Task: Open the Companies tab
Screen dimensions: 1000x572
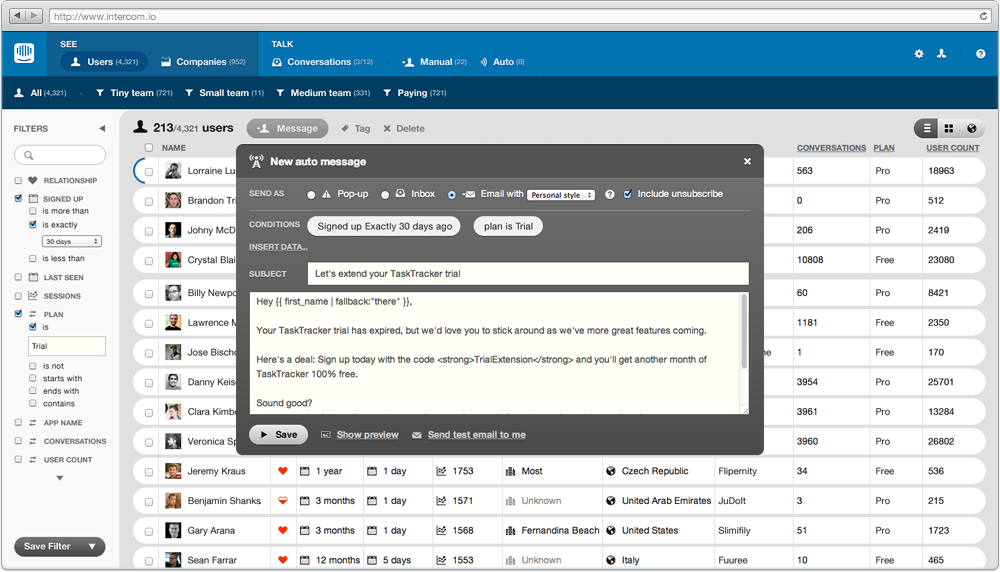Action: click(x=203, y=62)
